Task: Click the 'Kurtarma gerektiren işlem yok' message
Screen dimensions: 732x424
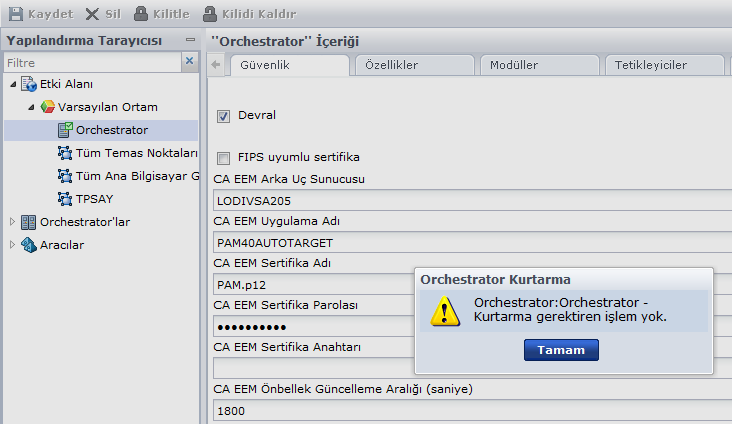Action: click(570, 317)
